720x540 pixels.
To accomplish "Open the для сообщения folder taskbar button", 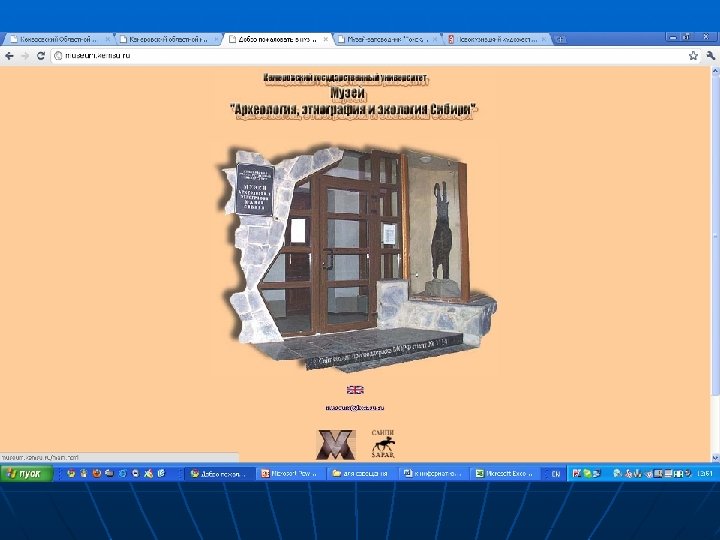I will coord(362,473).
